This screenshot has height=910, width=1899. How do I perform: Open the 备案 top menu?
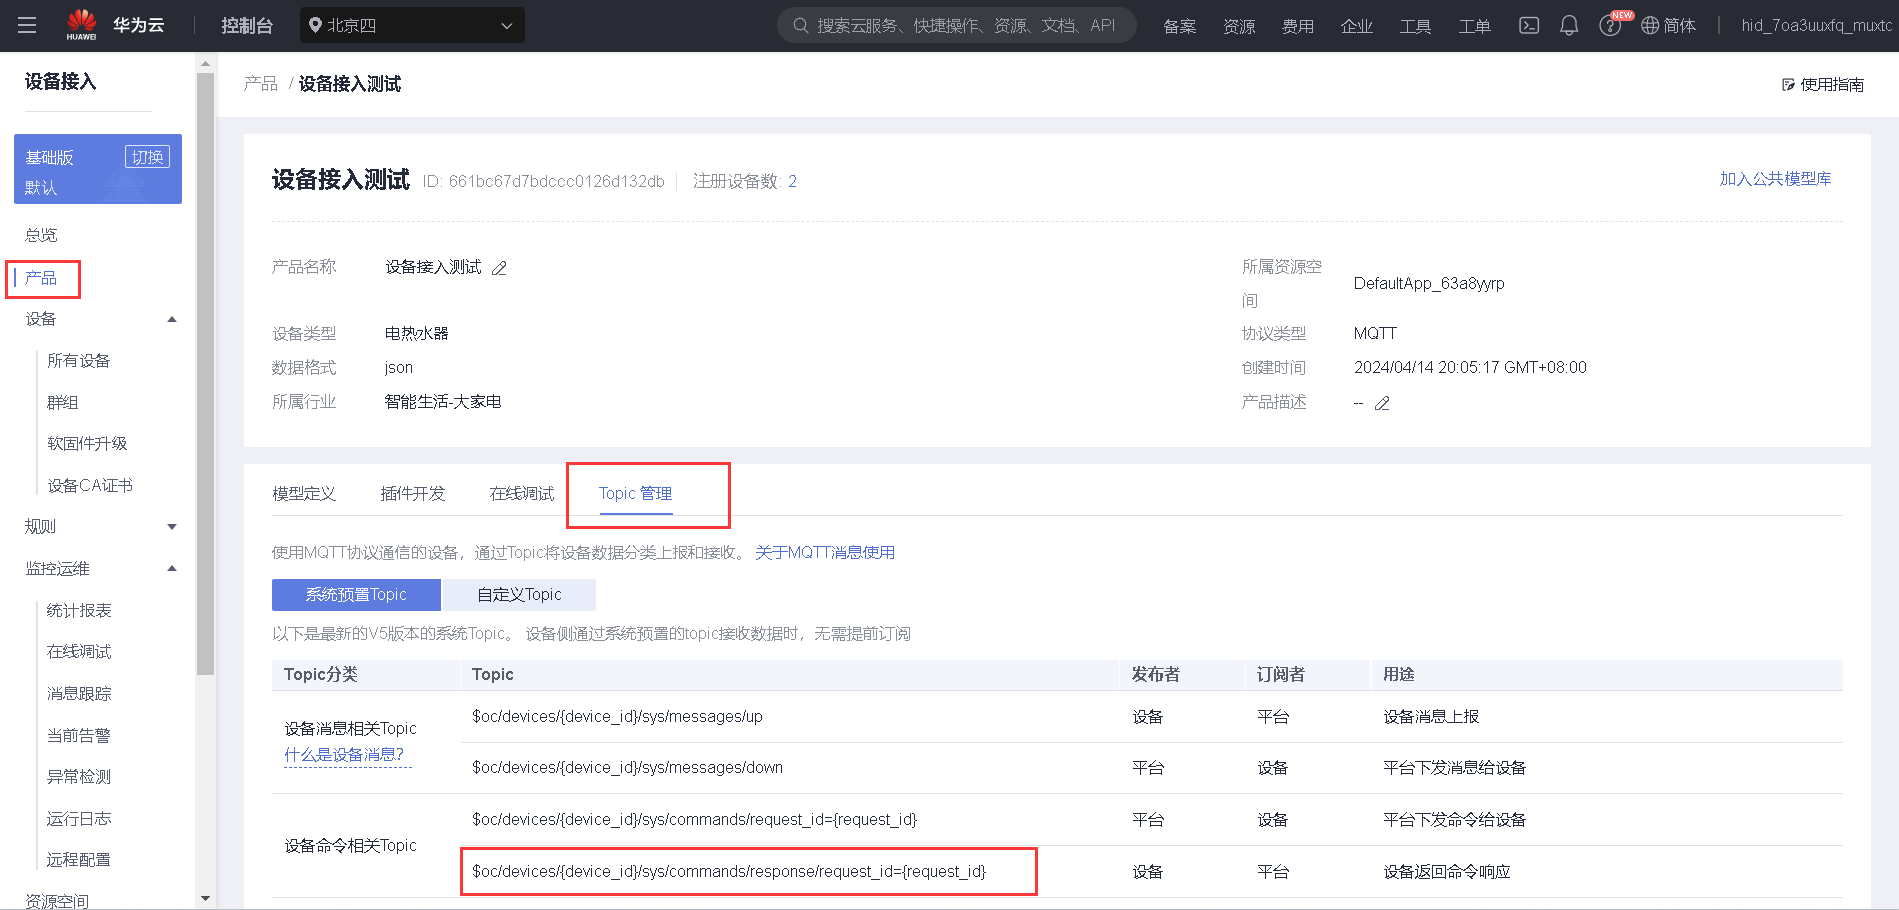tap(1180, 26)
